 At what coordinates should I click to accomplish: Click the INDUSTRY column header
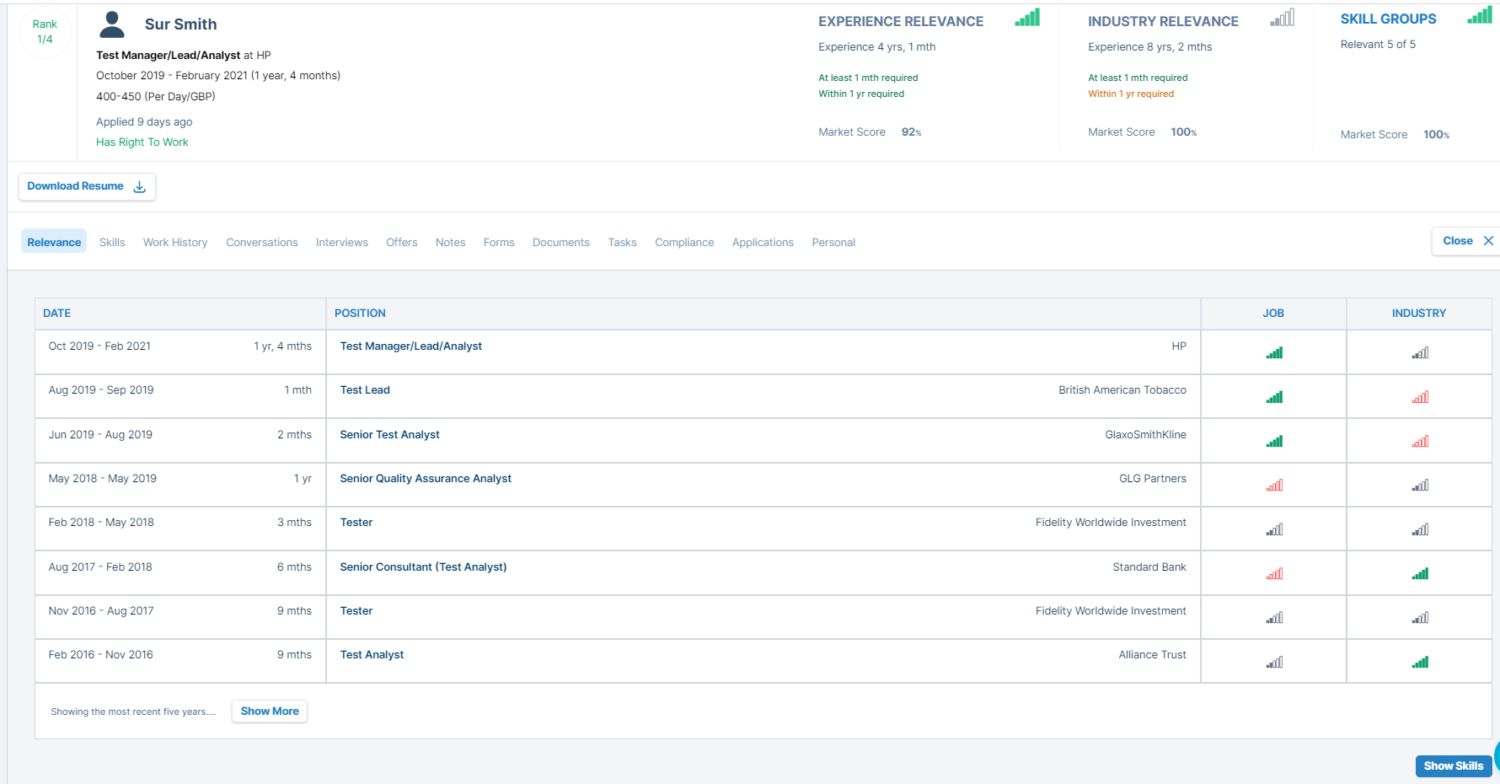coord(1419,313)
